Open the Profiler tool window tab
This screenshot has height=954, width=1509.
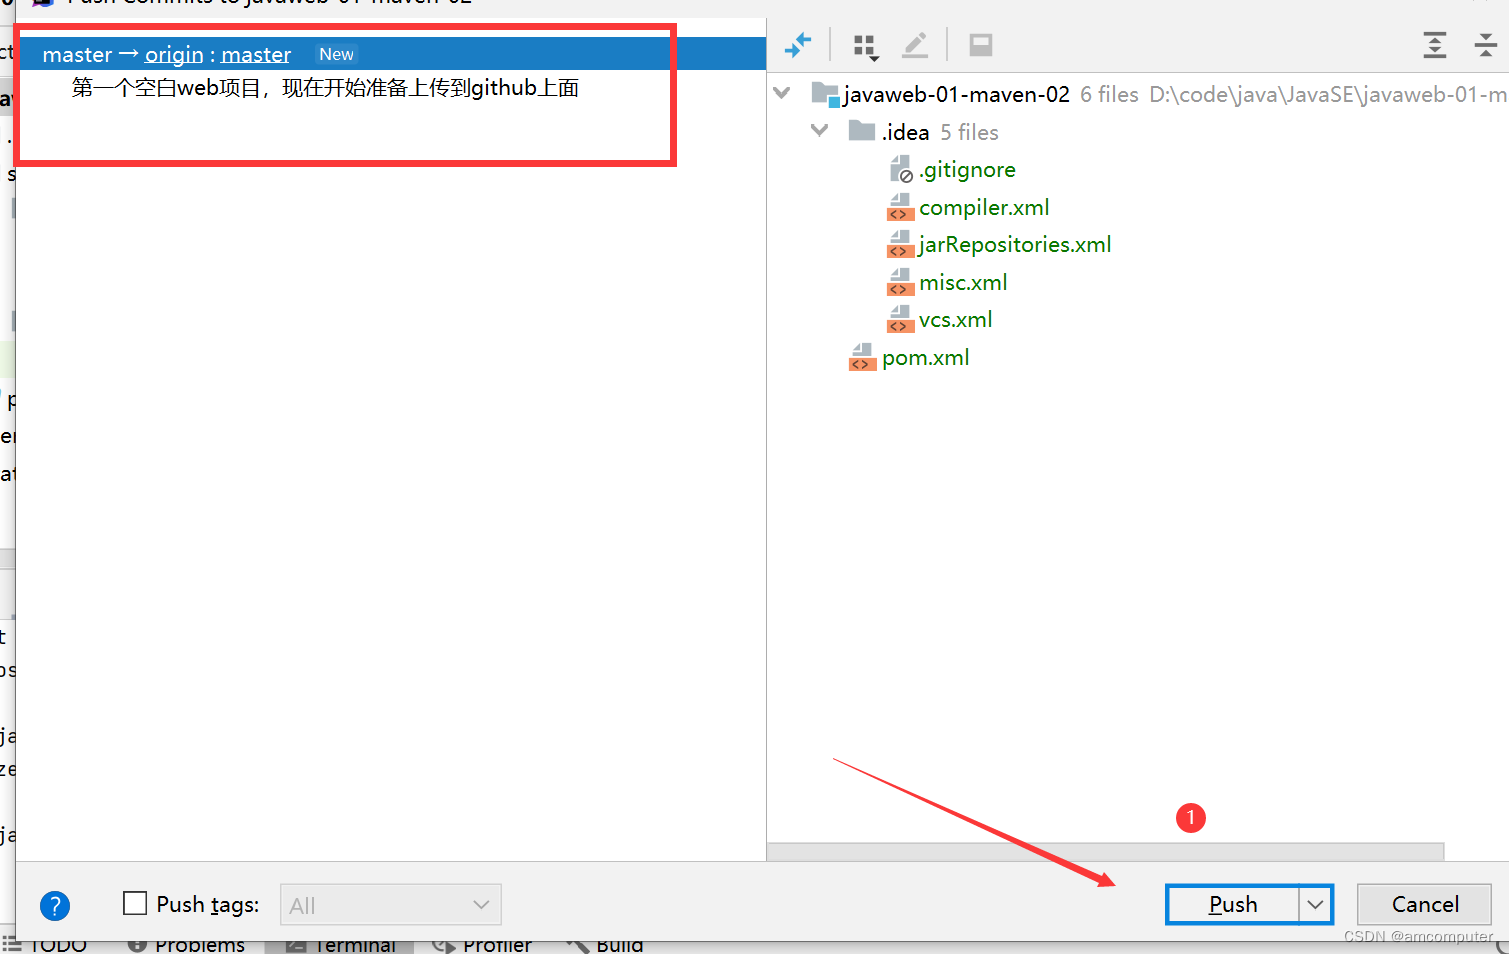tap(482, 945)
